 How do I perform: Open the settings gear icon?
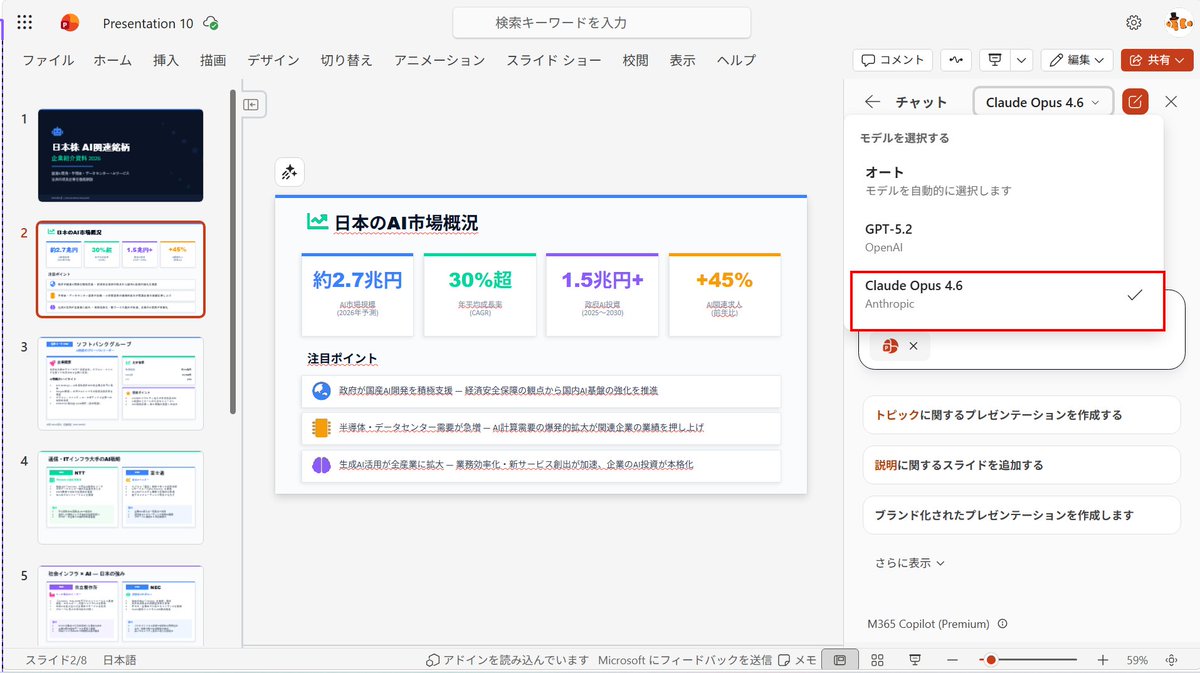click(x=1134, y=22)
